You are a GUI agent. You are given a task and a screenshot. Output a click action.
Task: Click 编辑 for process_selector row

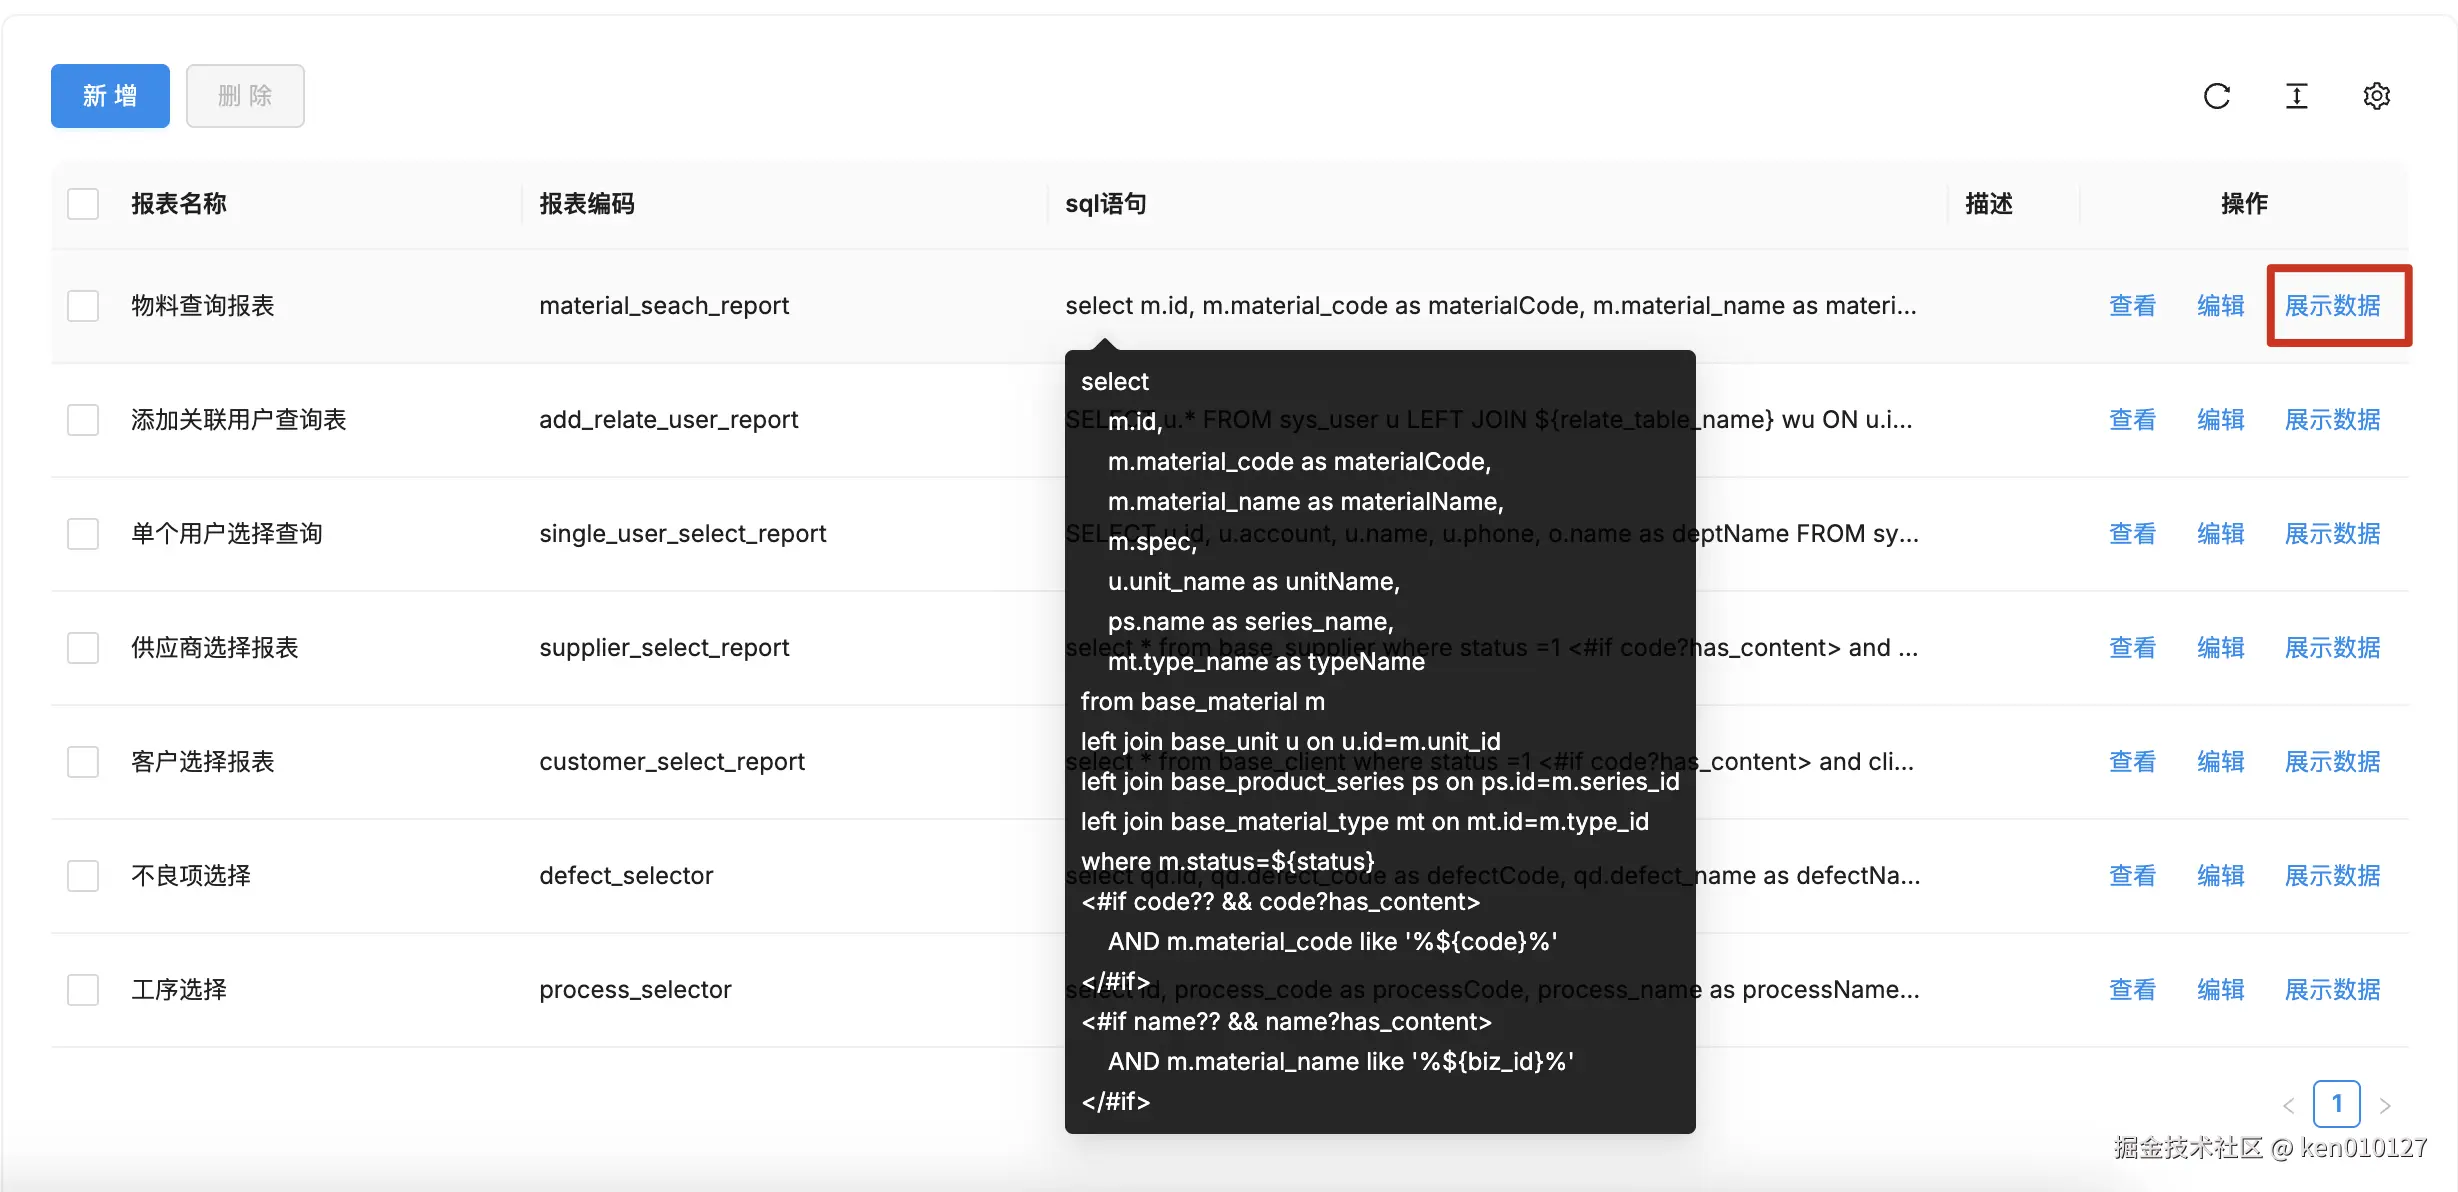click(x=2220, y=990)
